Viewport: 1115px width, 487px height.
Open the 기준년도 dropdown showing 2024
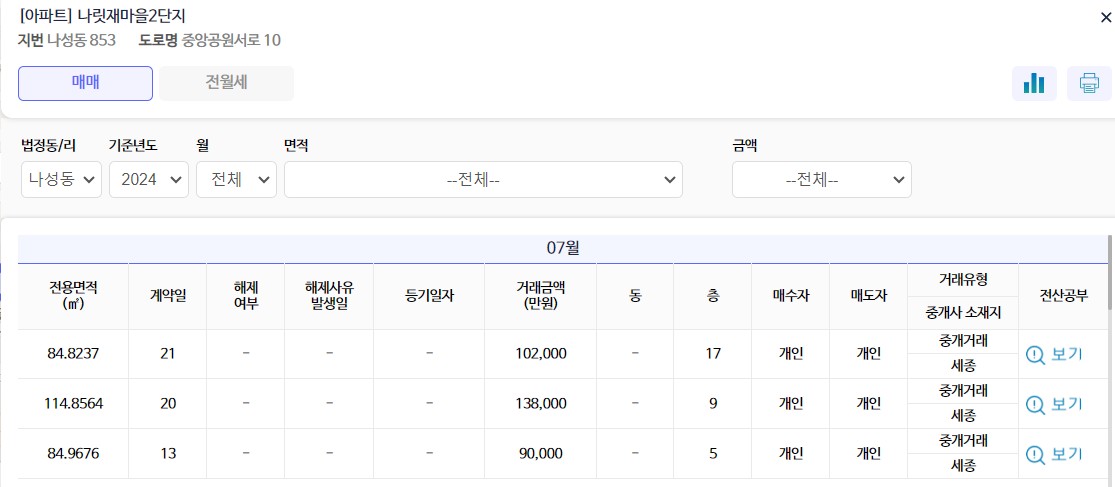149,180
